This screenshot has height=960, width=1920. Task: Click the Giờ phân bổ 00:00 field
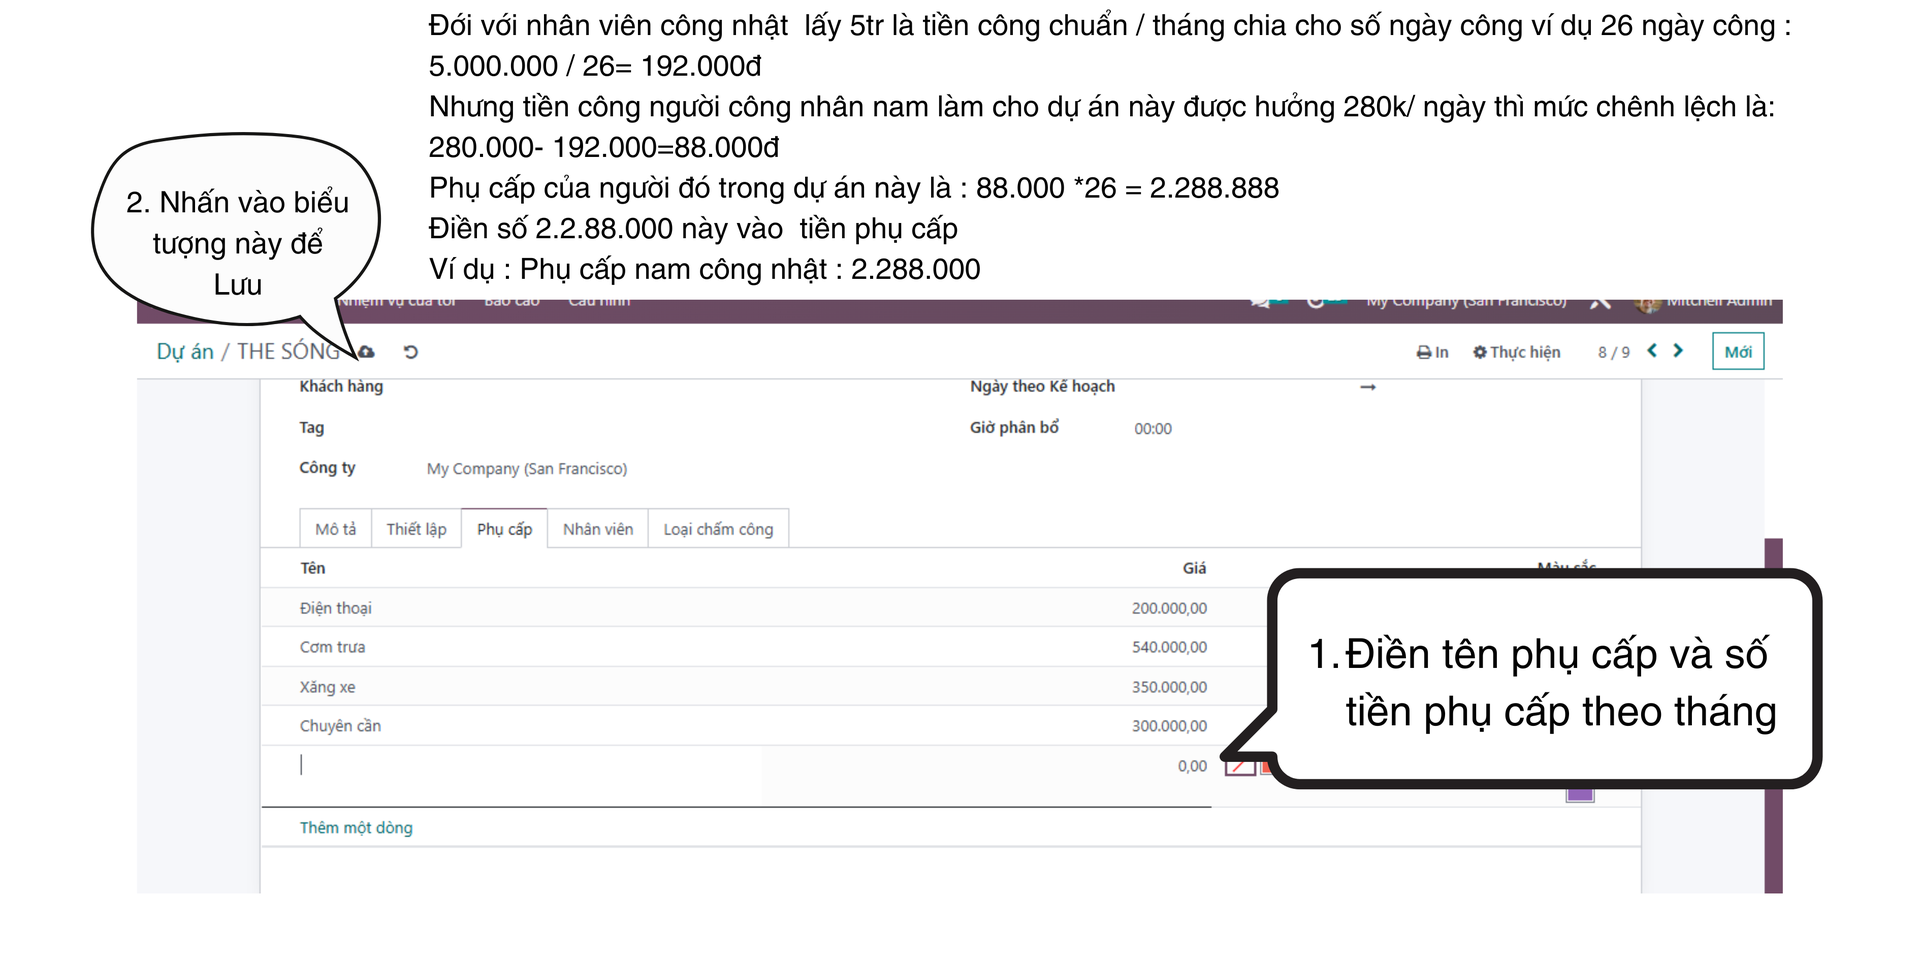(1152, 429)
